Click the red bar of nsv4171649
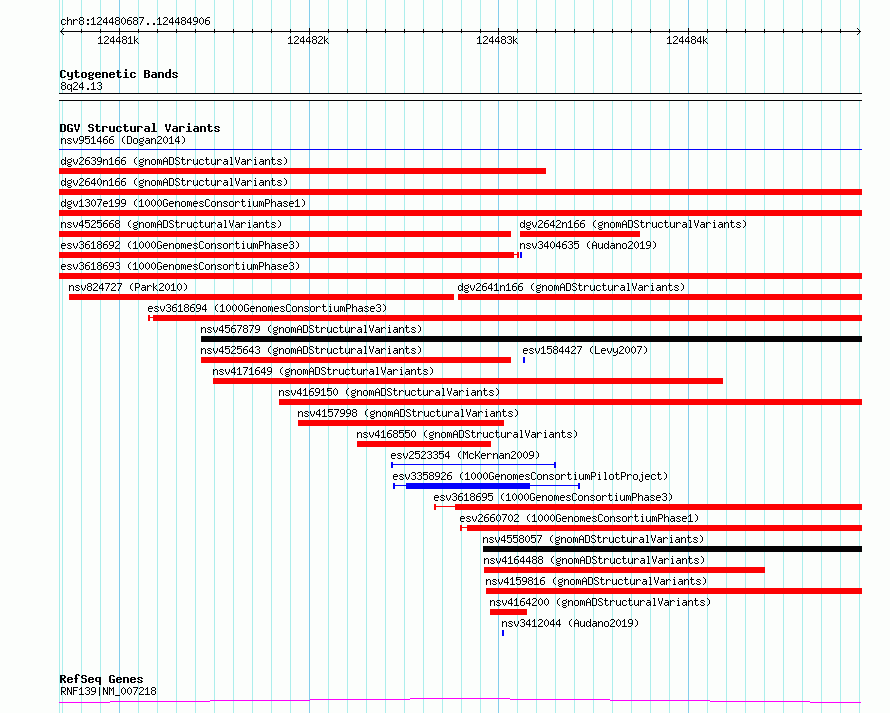890x713 pixels. 468,381
